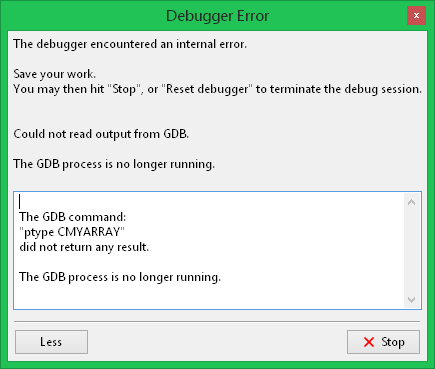This screenshot has height=369, width=435.
Task: Click last line in details box about GDB process
Action: click(x=120, y=277)
